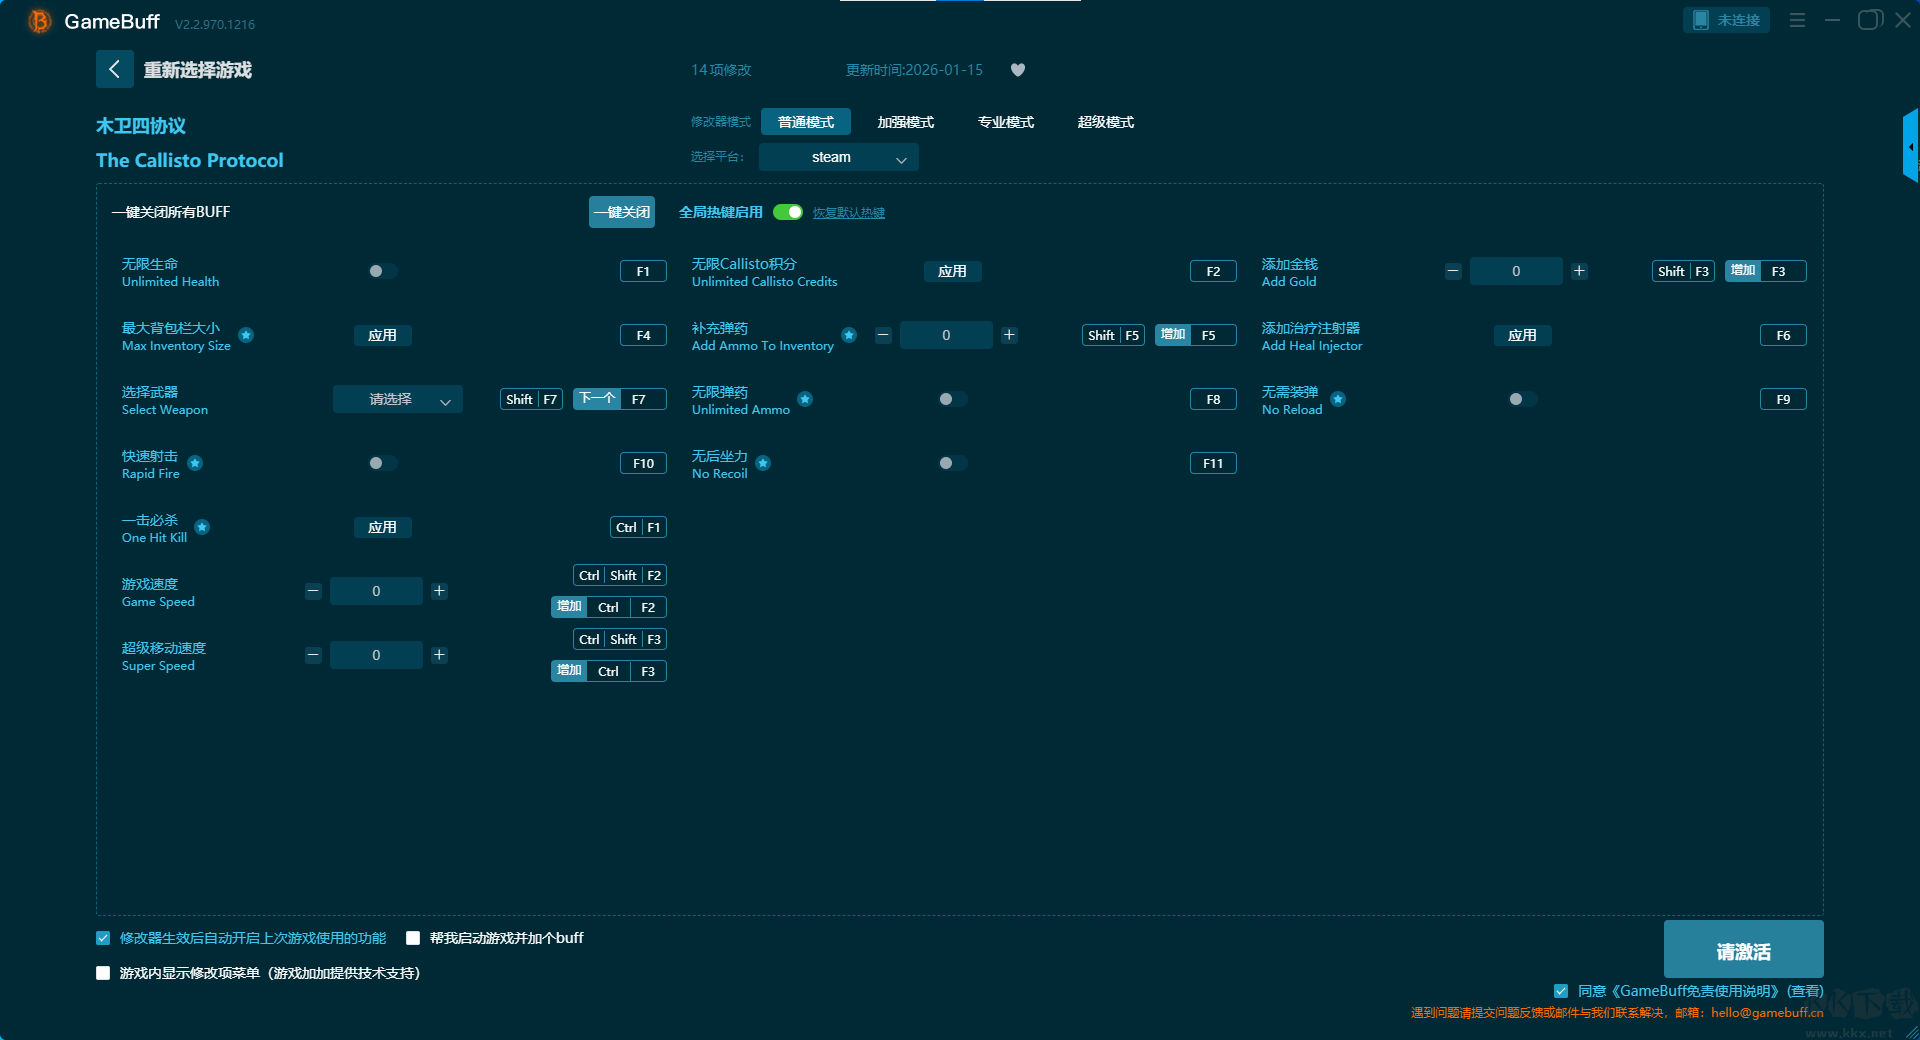Click the not-connected device status button
Image resolution: width=1920 pixels, height=1040 pixels.
coord(1726,20)
